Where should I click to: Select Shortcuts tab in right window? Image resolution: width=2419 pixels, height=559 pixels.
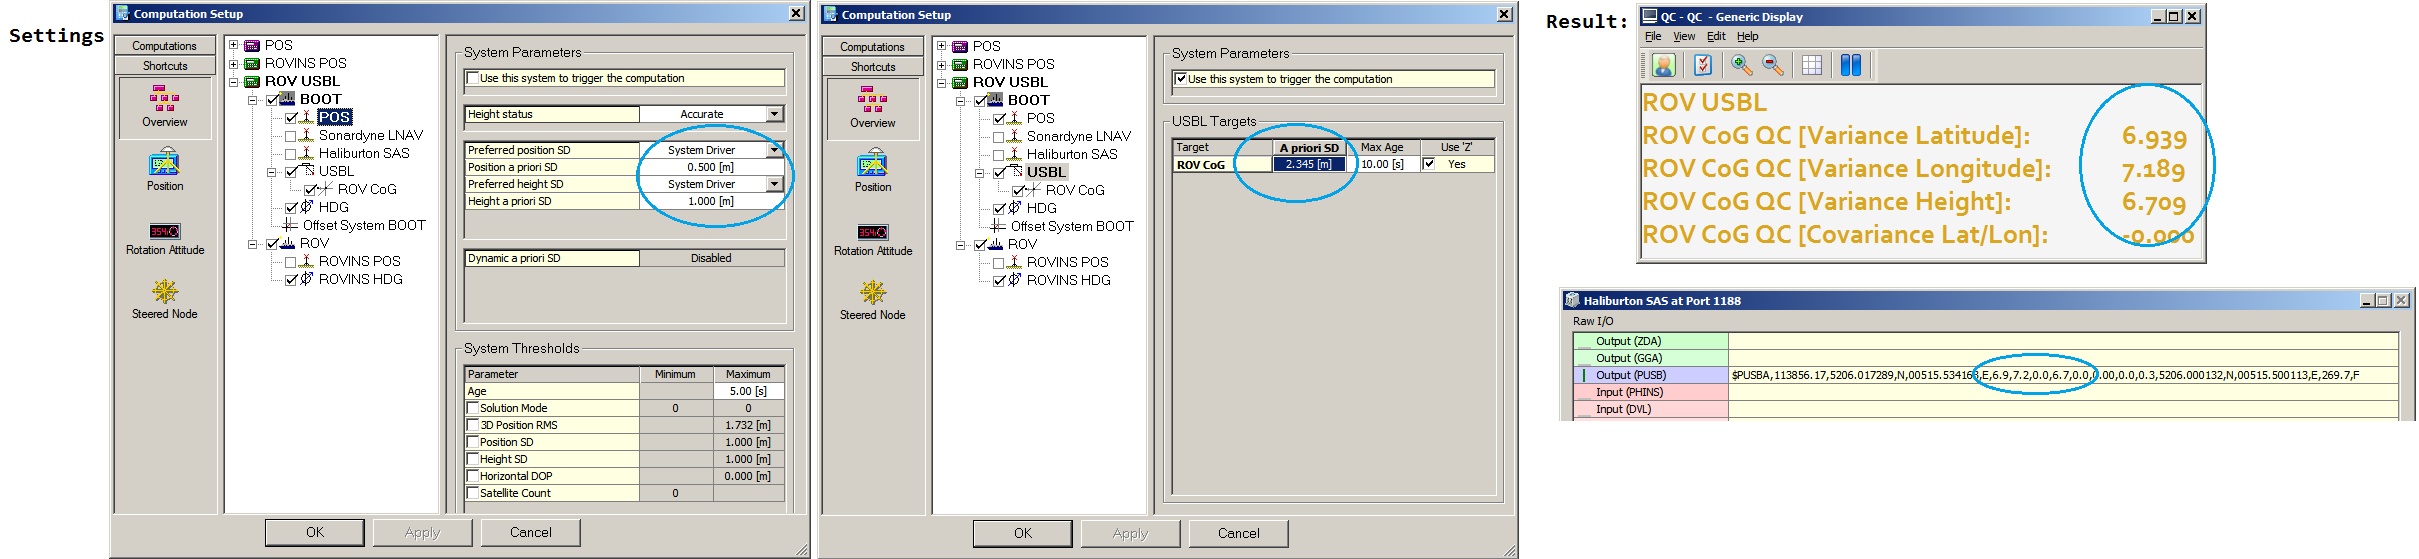tap(873, 67)
